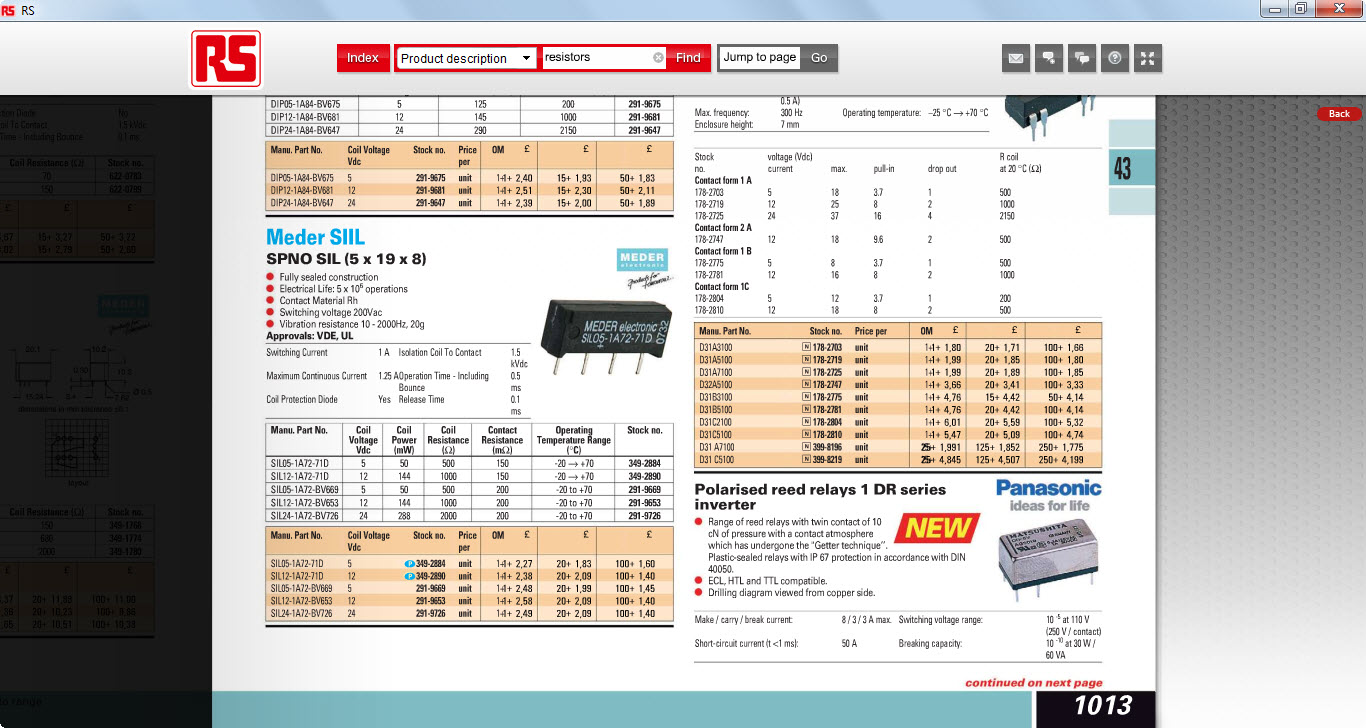1366x728 pixels.
Task: Expand the Product description dropdown
Action: (527, 58)
